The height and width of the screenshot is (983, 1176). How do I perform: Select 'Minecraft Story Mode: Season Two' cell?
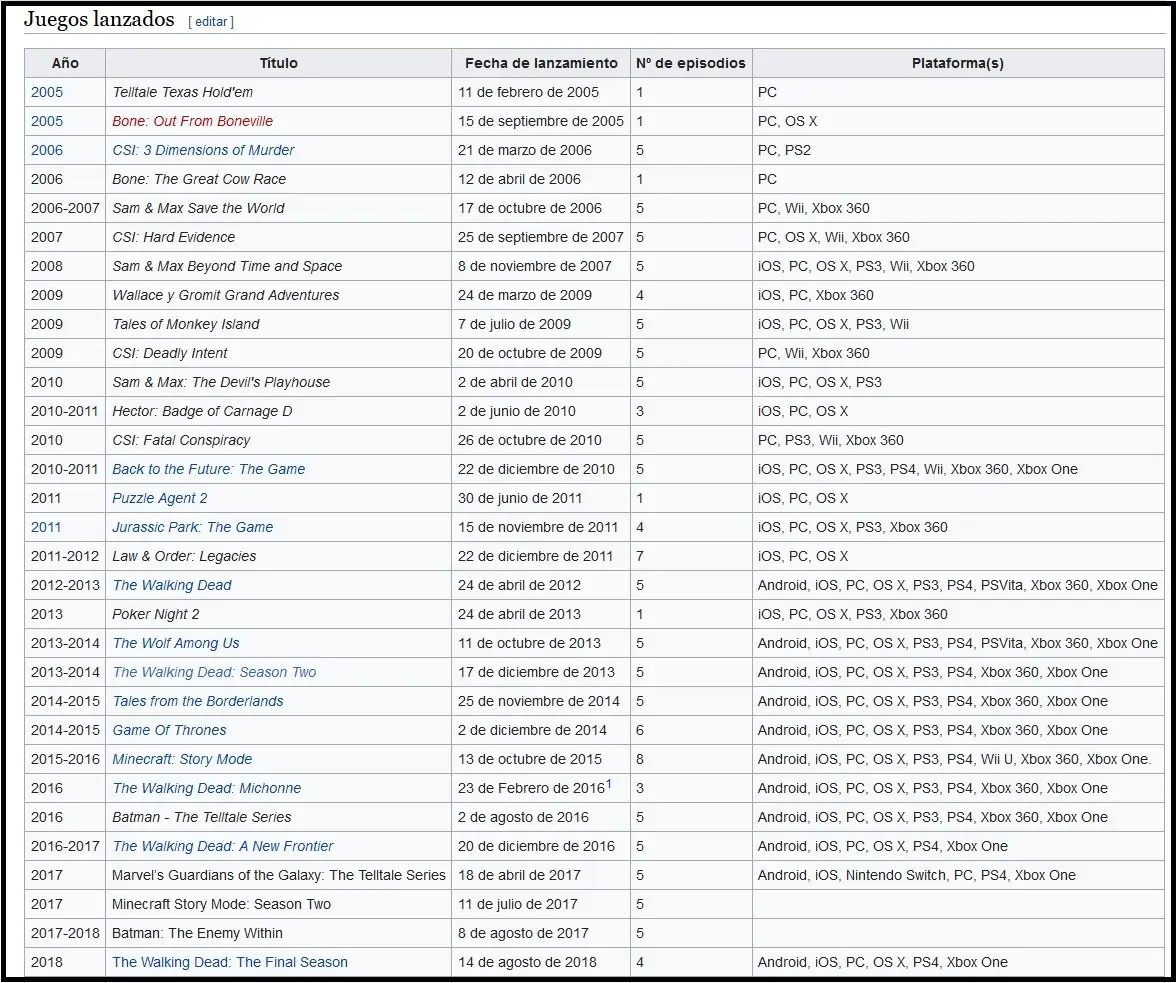pos(278,905)
